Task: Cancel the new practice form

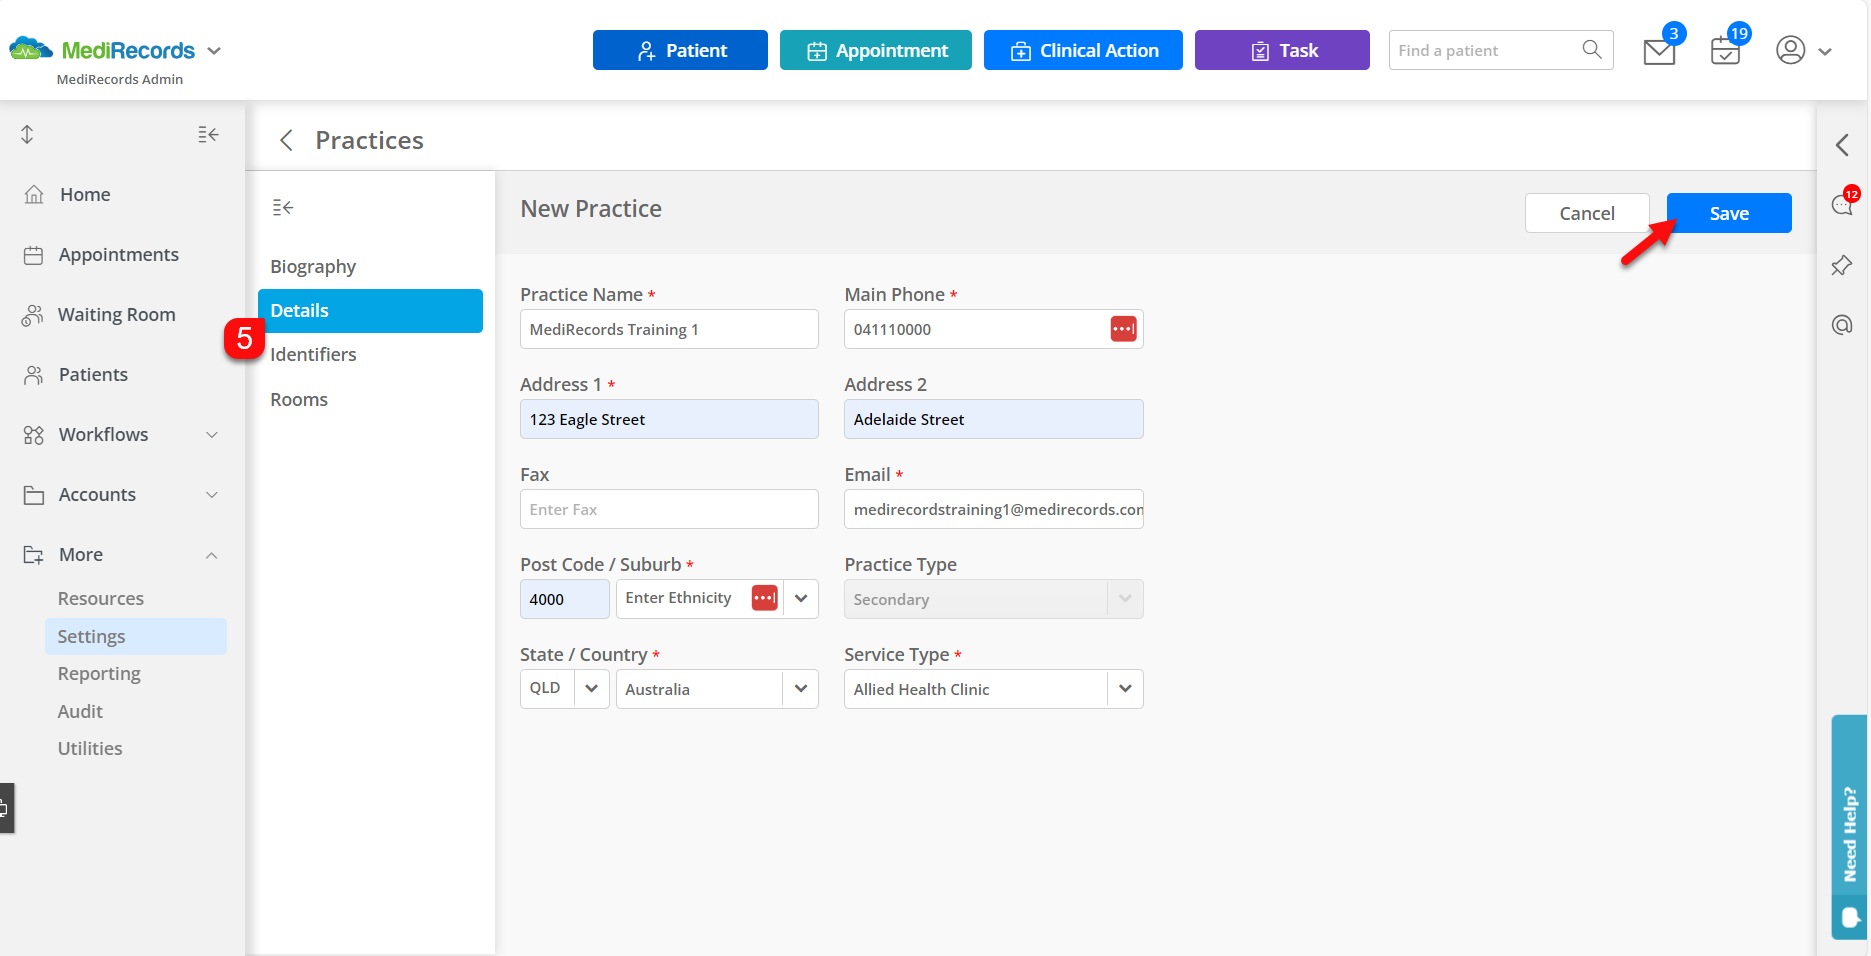Action: click(x=1587, y=213)
